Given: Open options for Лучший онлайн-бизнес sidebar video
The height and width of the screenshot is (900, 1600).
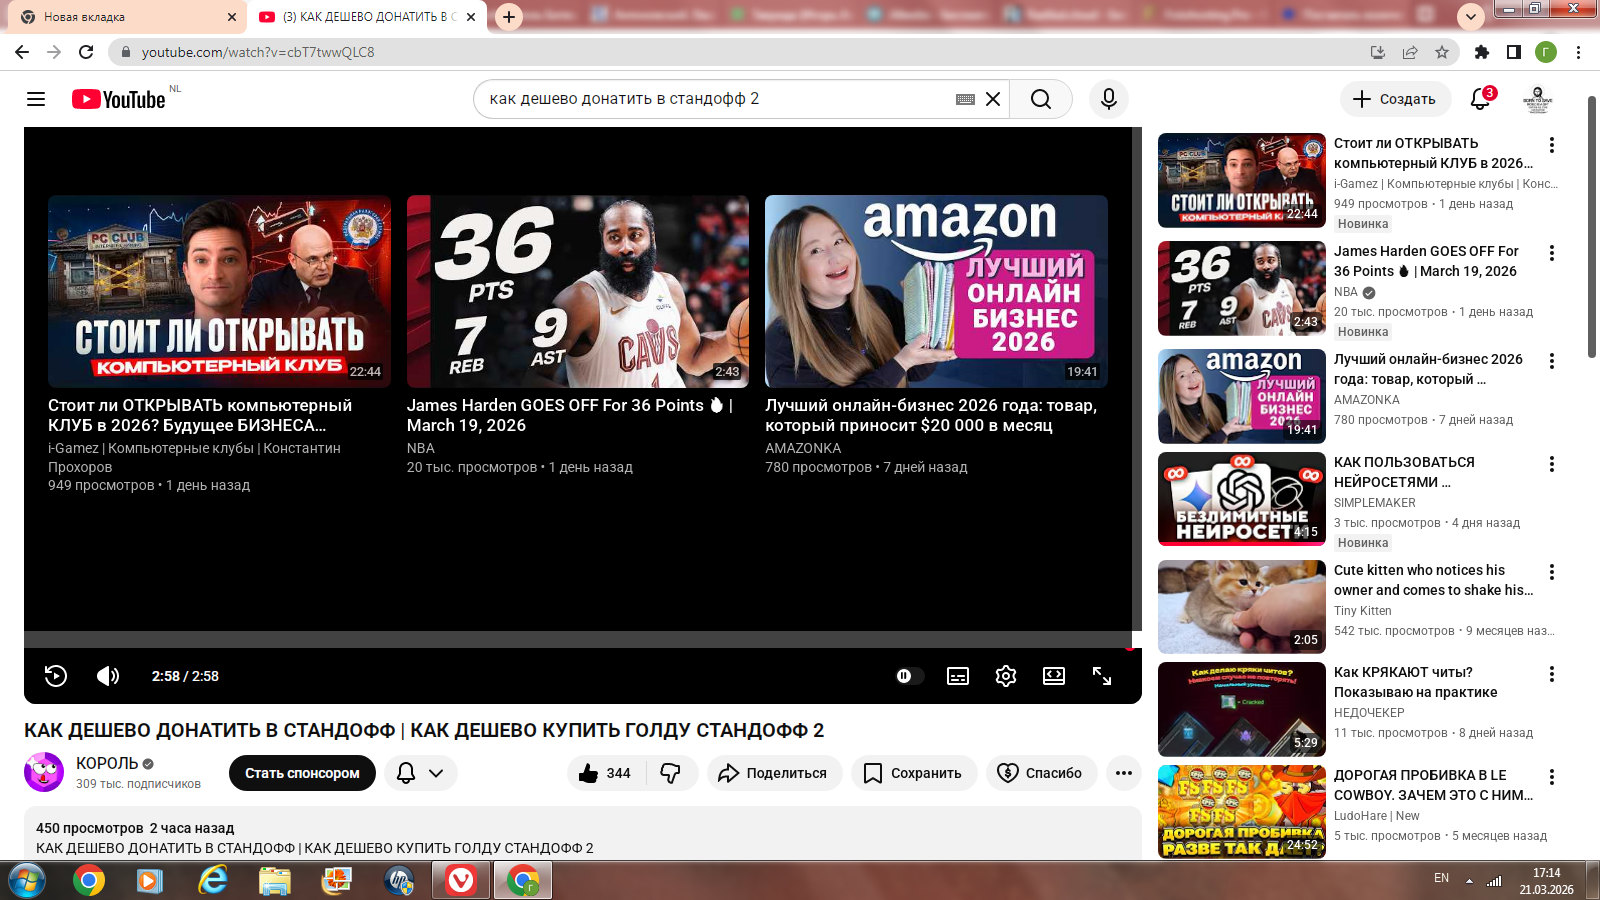Looking at the screenshot, I should (x=1552, y=361).
